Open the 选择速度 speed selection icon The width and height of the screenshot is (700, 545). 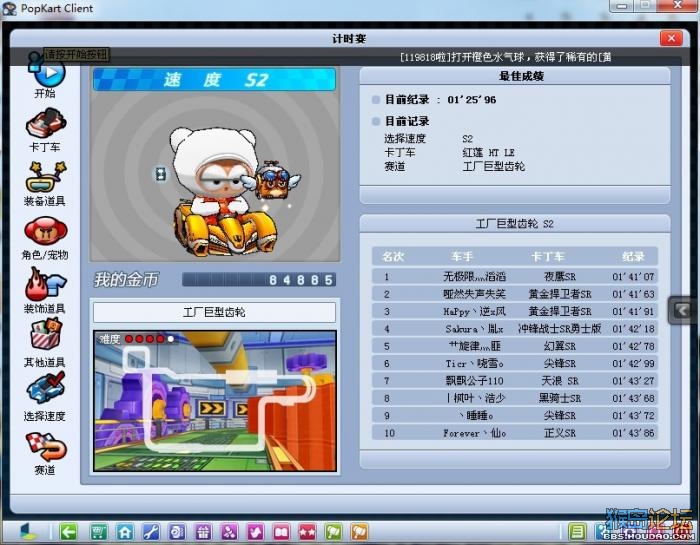coord(46,389)
